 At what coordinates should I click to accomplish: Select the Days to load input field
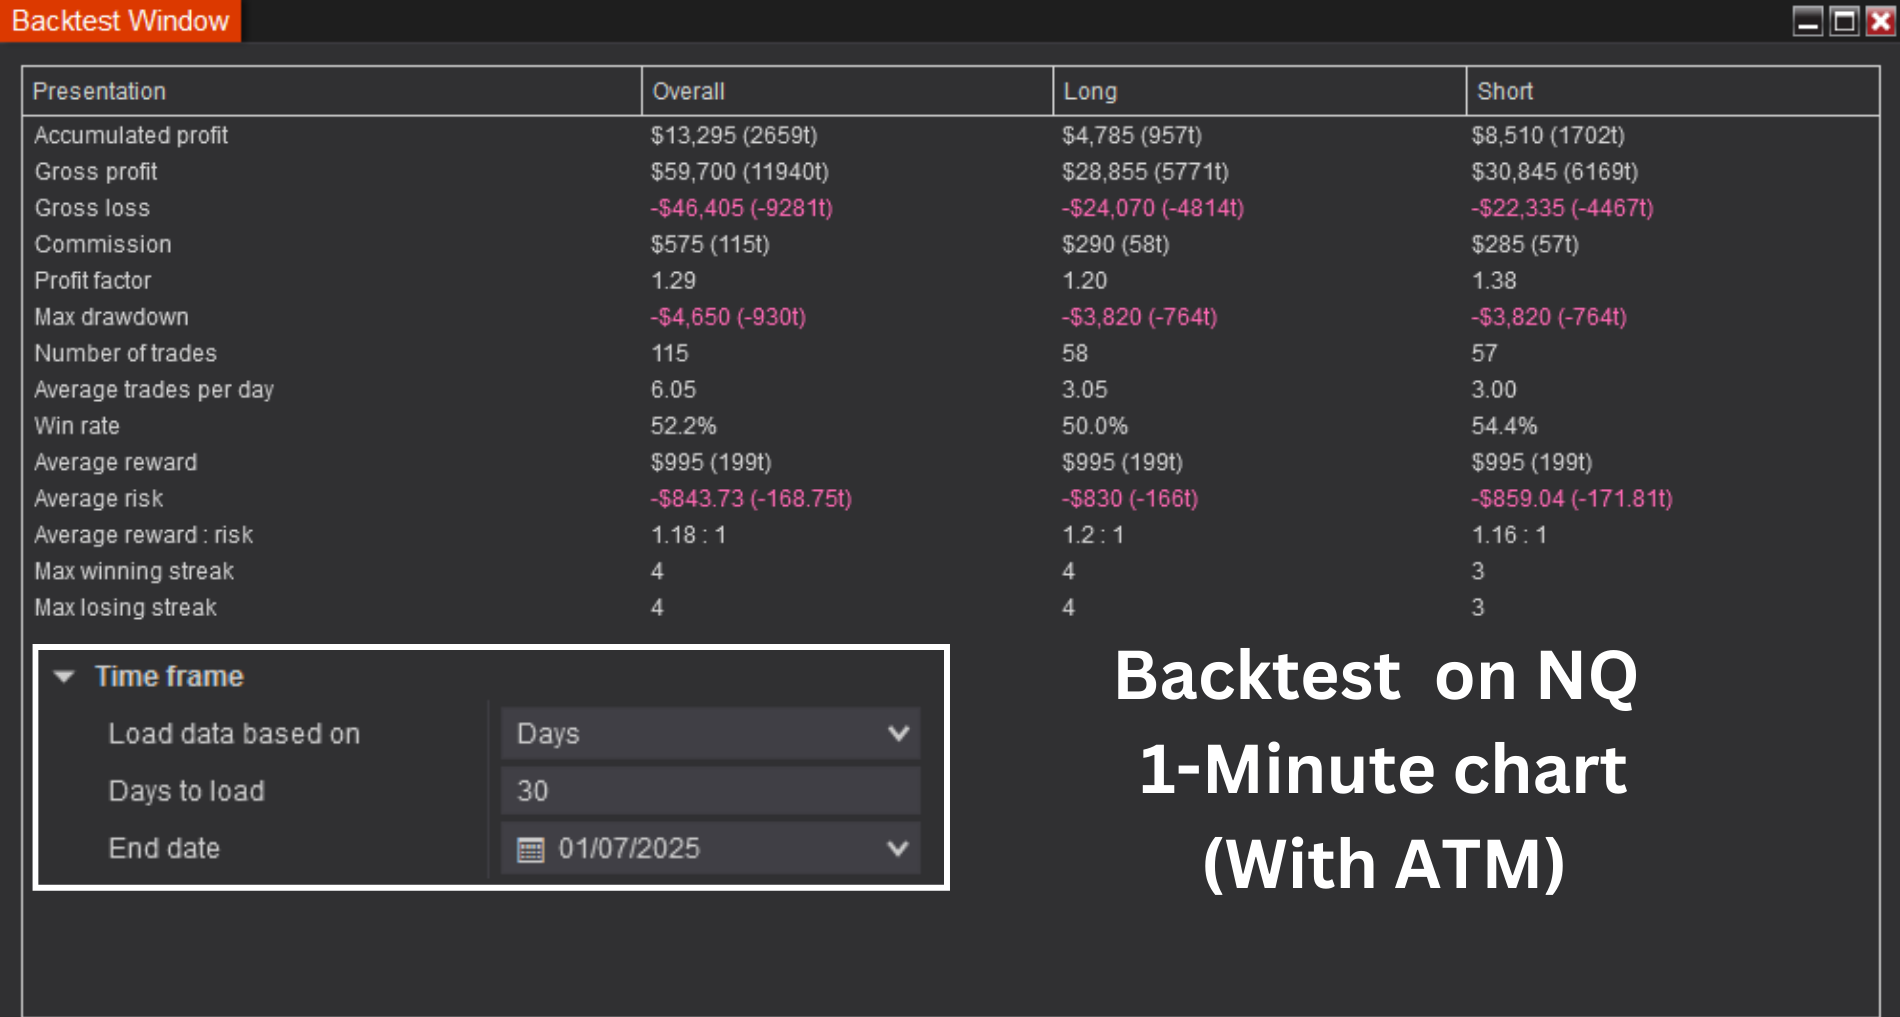pyautogui.click(x=710, y=790)
